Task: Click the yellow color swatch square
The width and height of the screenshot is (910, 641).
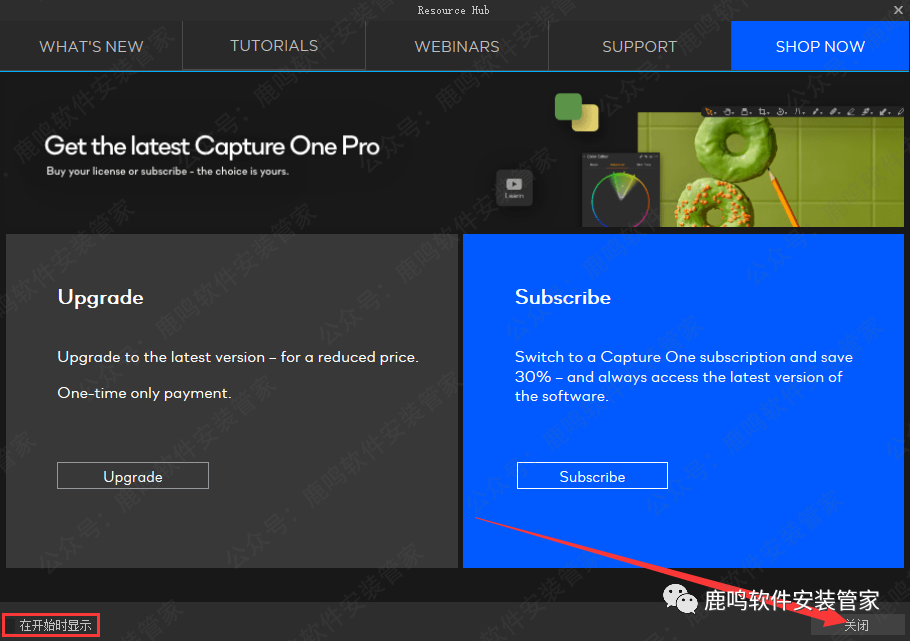Action: tap(585, 118)
